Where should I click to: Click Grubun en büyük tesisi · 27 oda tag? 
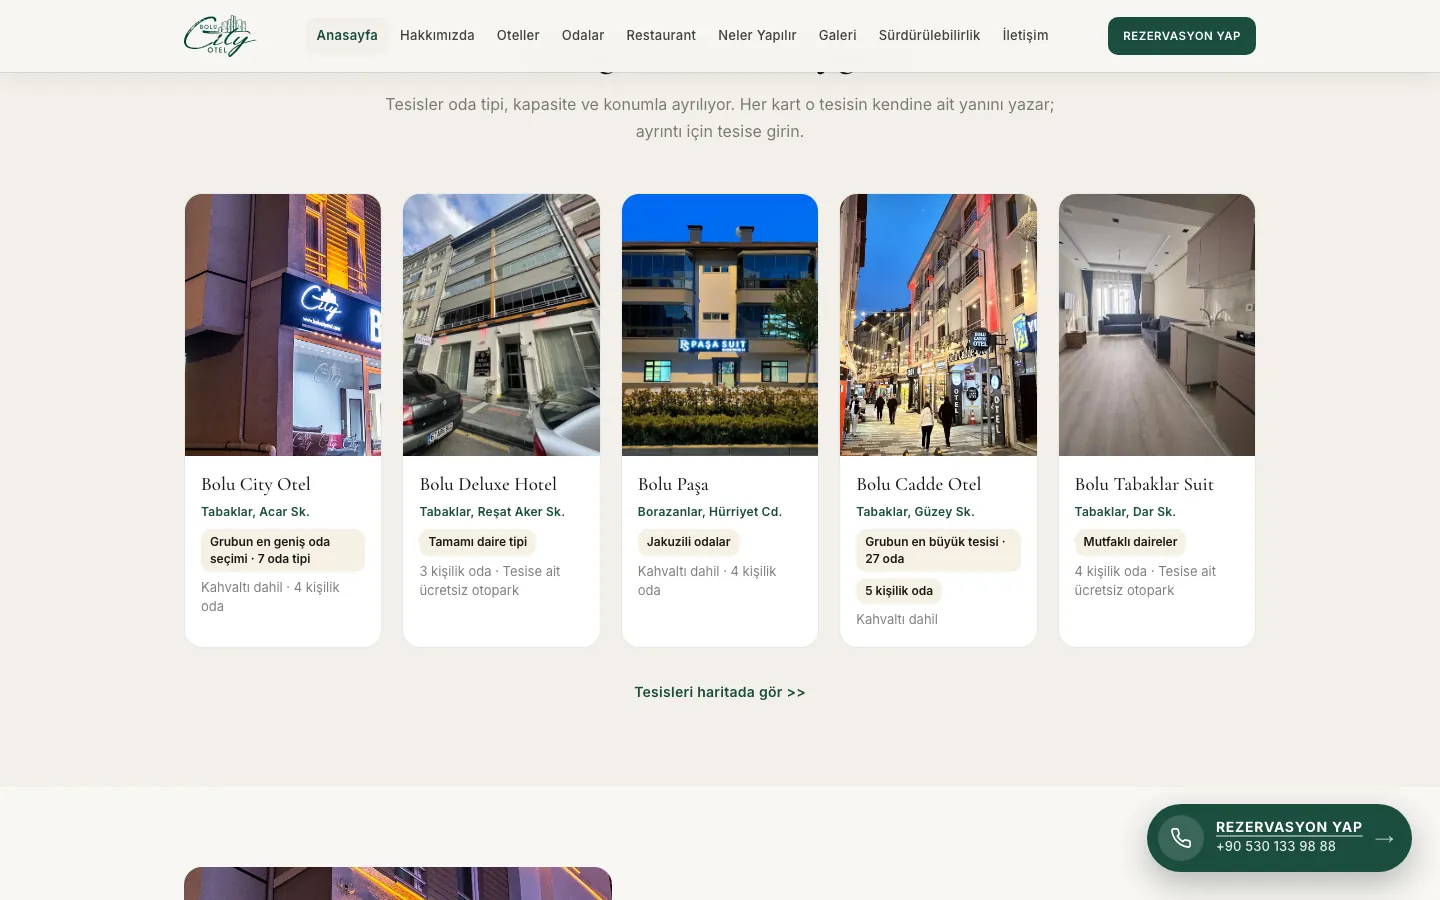pos(938,550)
